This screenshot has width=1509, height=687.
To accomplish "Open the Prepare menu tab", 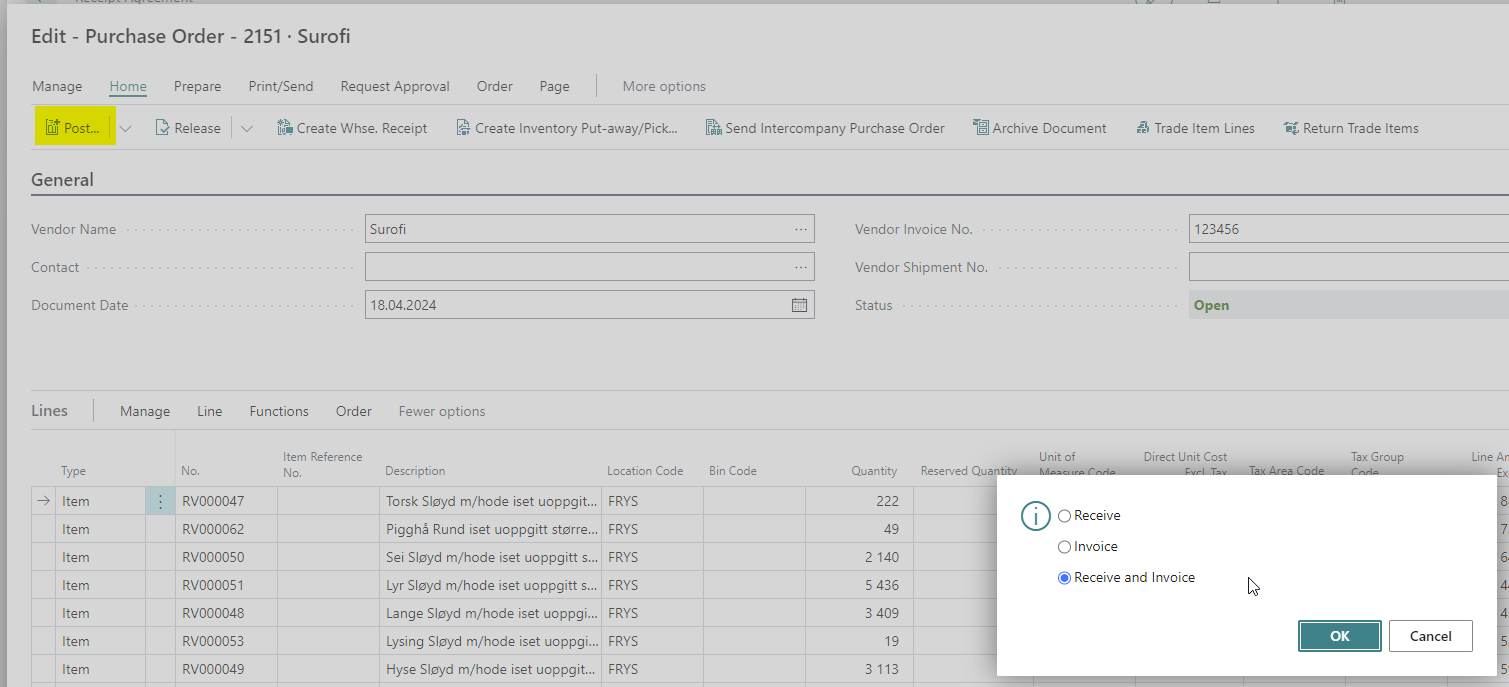I will point(197,86).
